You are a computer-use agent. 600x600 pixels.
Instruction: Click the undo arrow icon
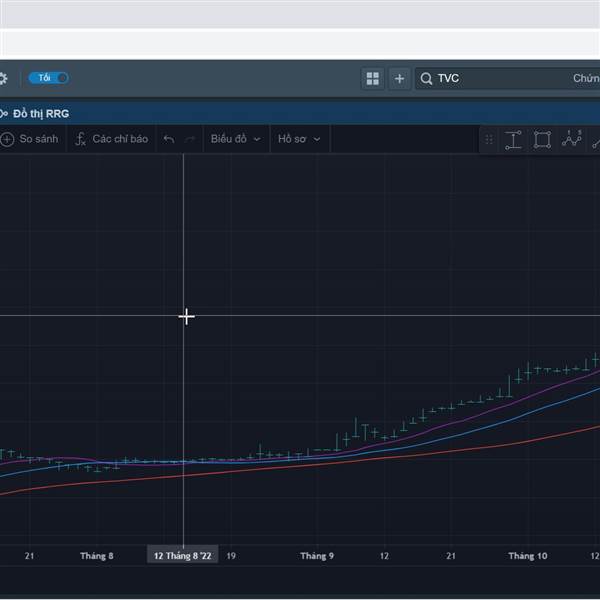pos(169,139)
